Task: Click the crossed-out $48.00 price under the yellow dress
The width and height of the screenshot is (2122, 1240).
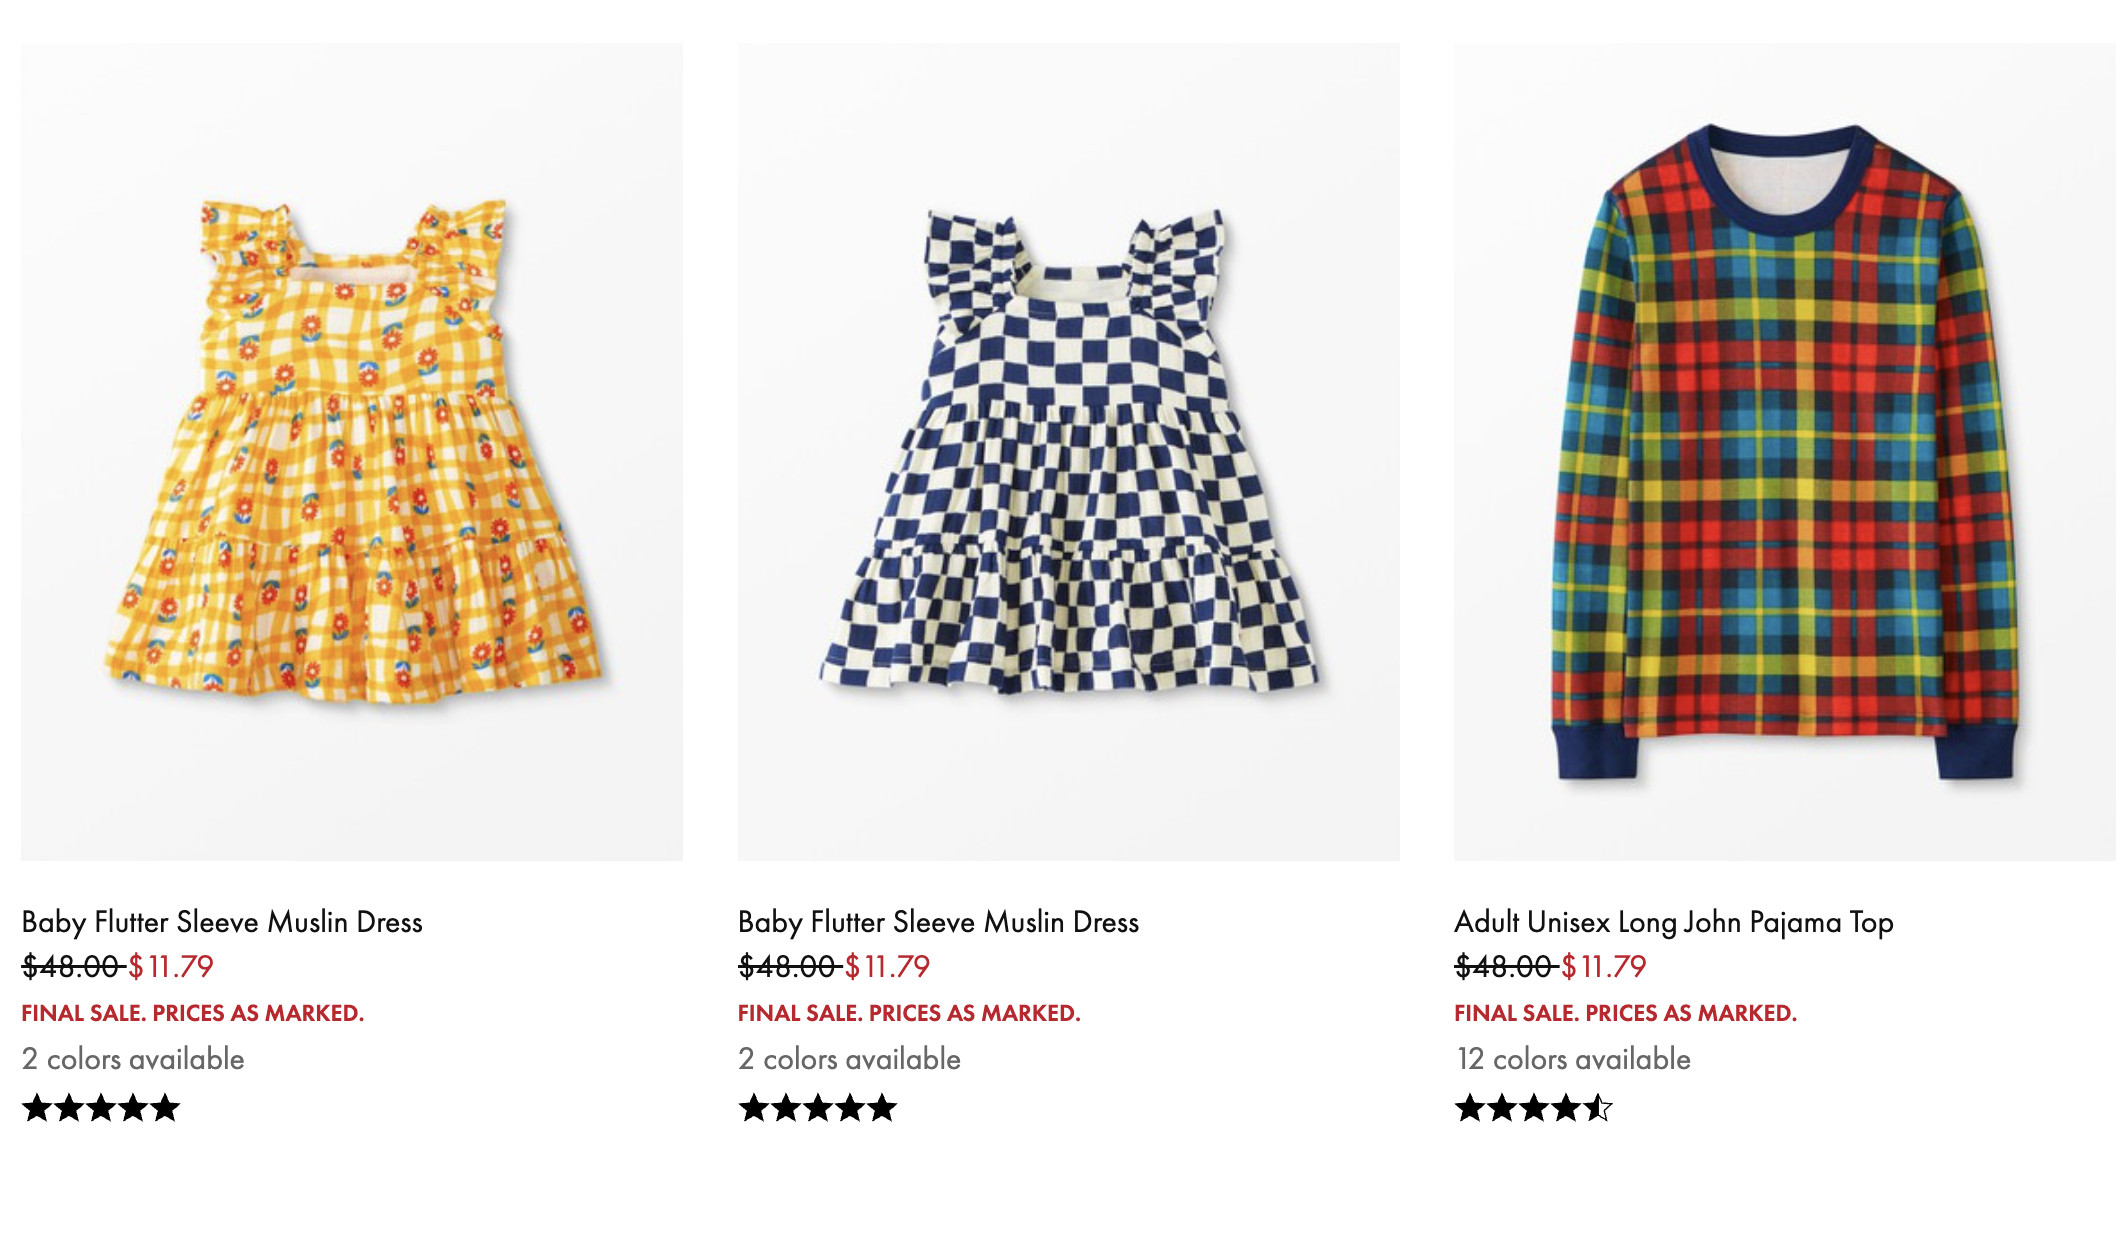Action: click(x=71, y=967)
